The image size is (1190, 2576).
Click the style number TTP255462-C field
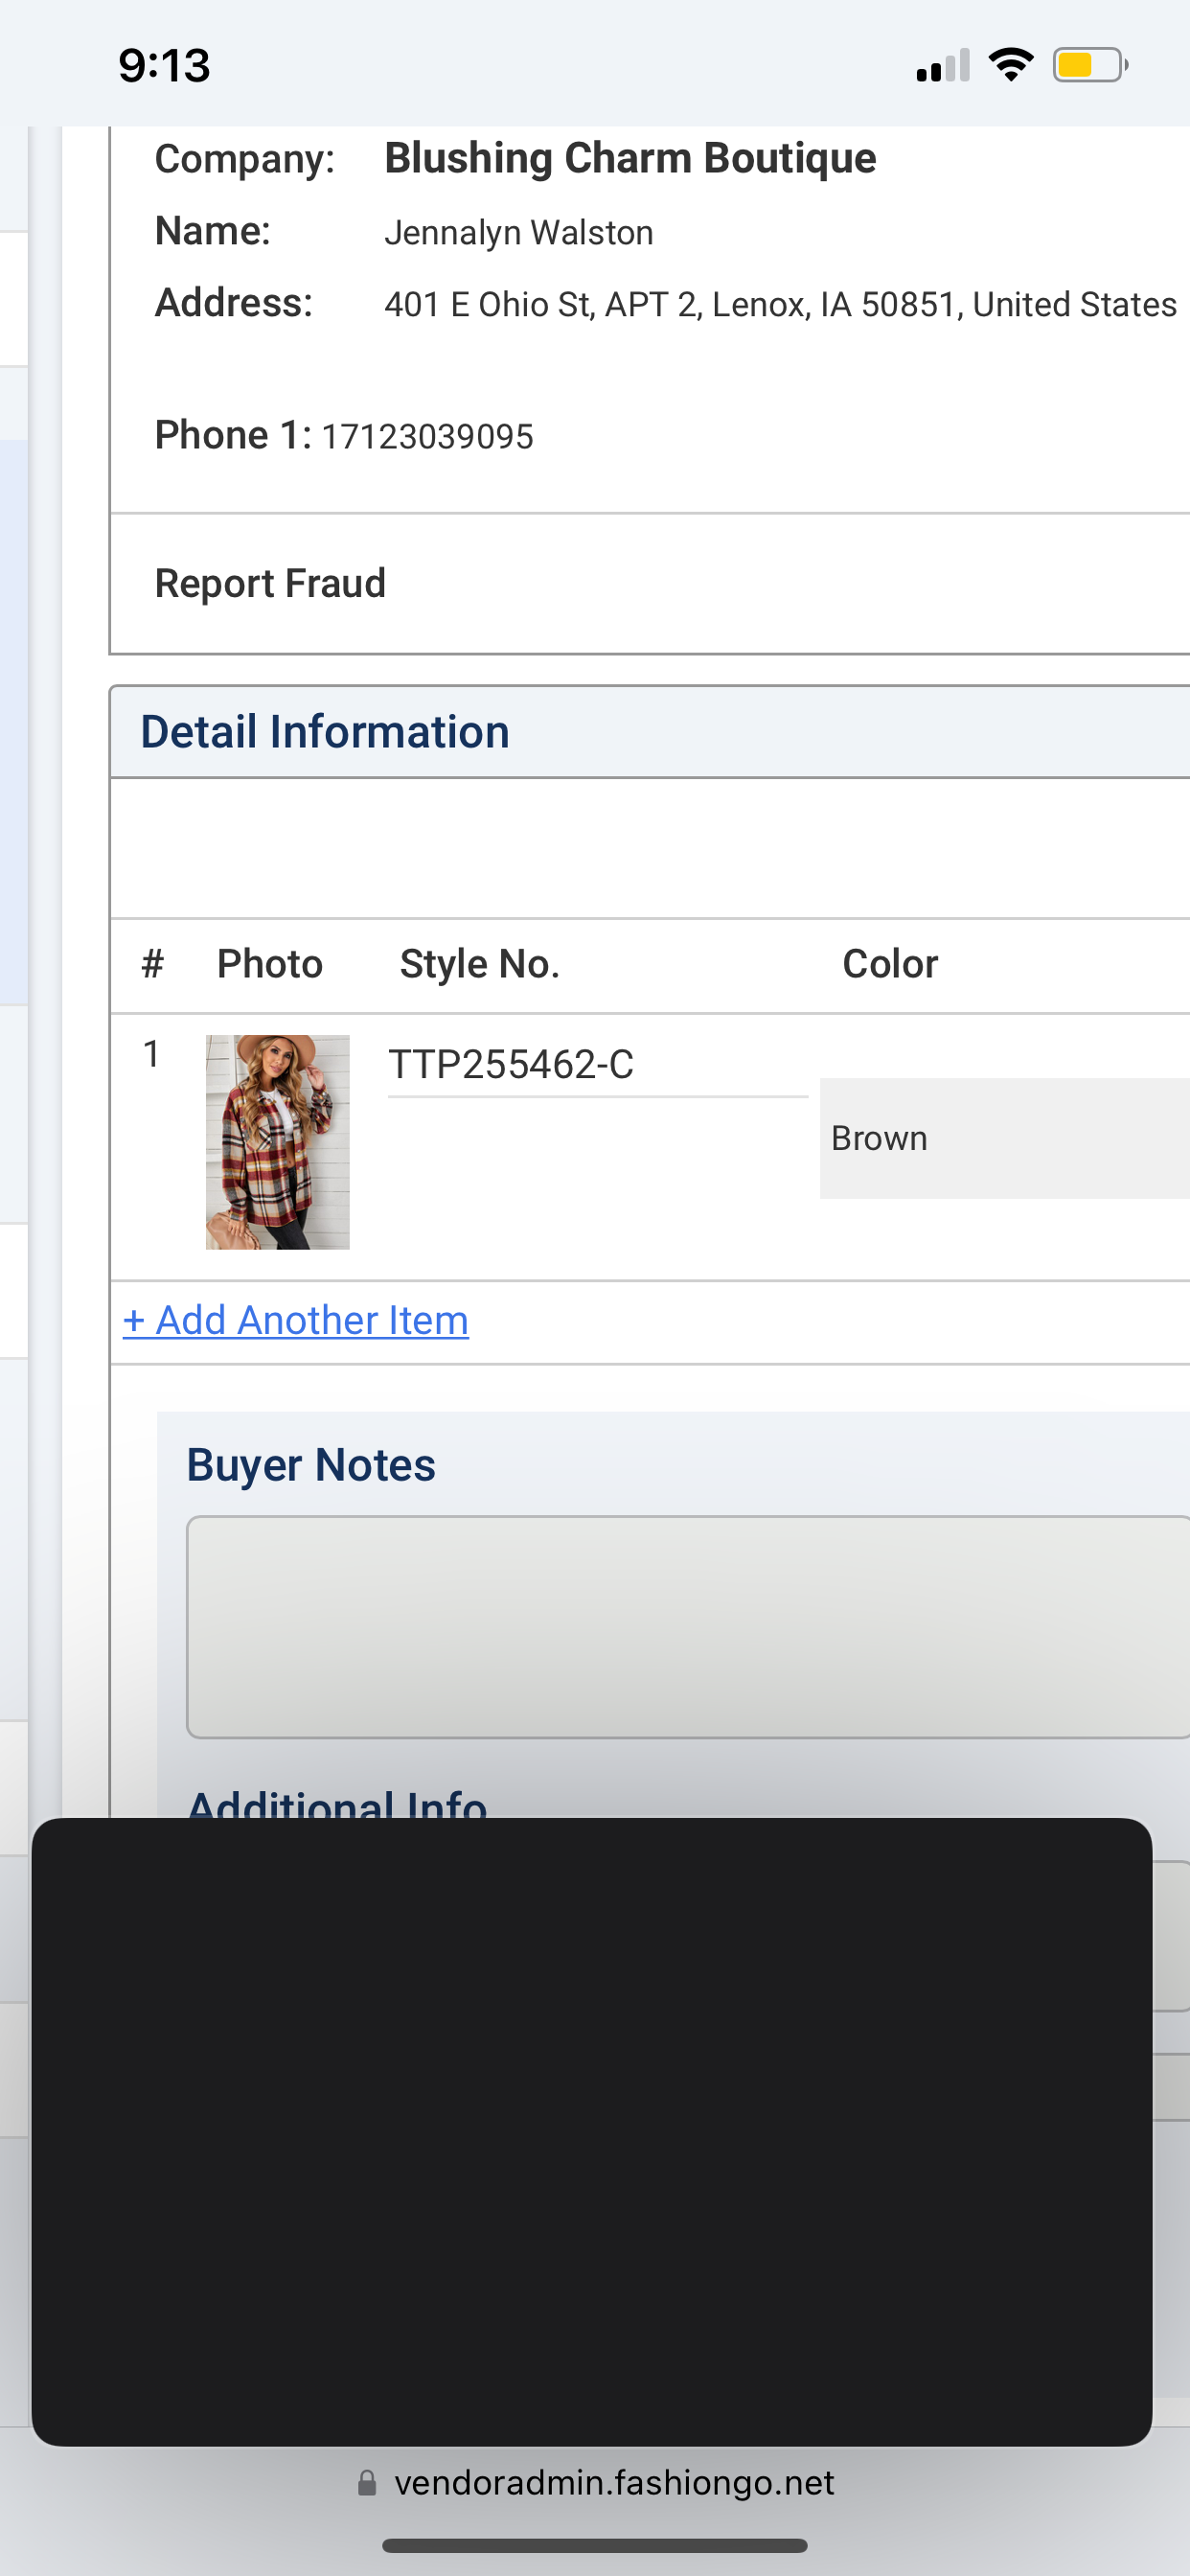pyautogui.click(x=596, y=1065)
